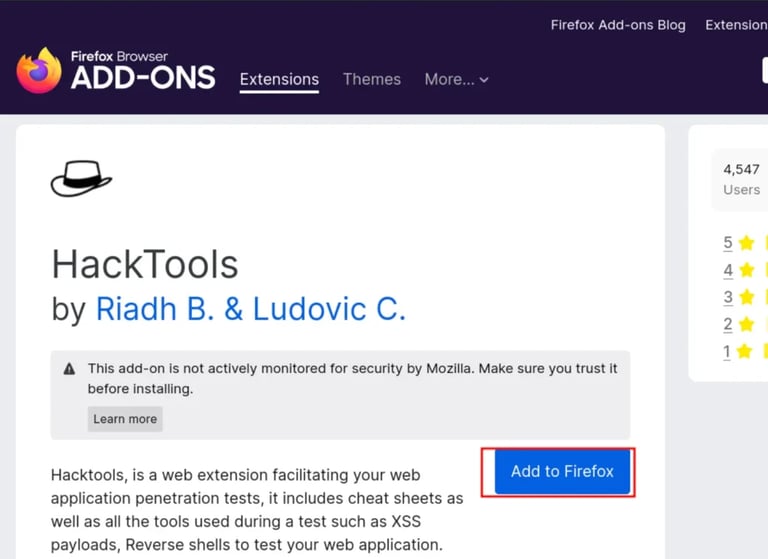
Task: Click the ADD-ONS header title
Action: (143, 77)
